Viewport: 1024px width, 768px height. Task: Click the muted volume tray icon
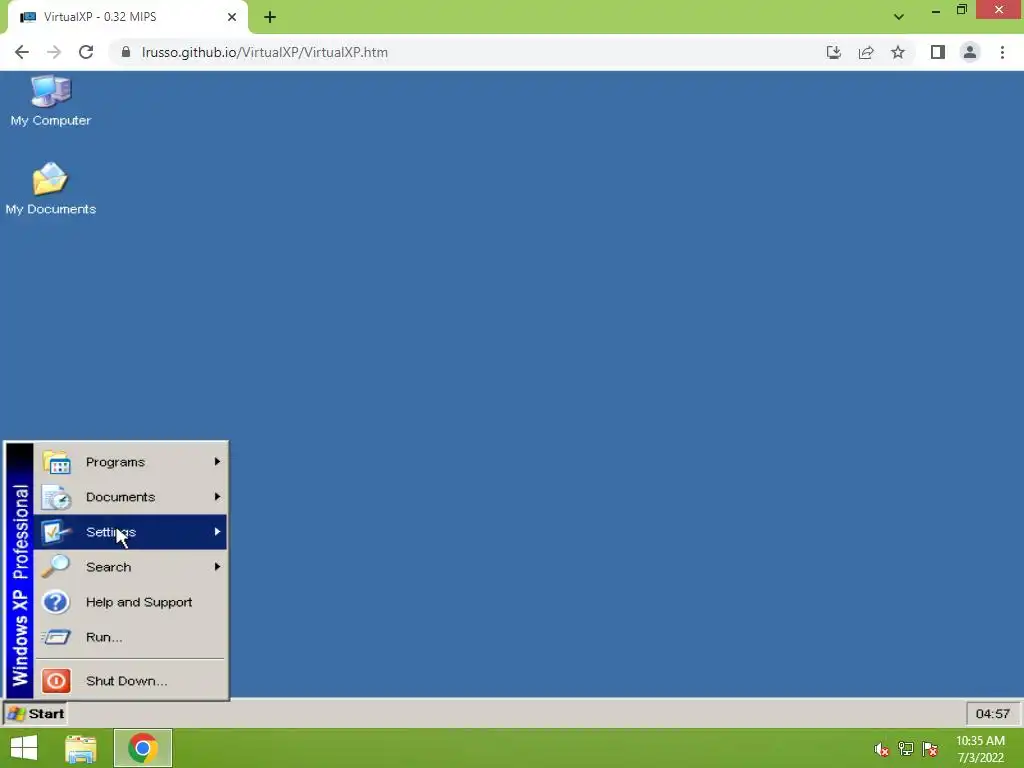(x=882, y=749)
